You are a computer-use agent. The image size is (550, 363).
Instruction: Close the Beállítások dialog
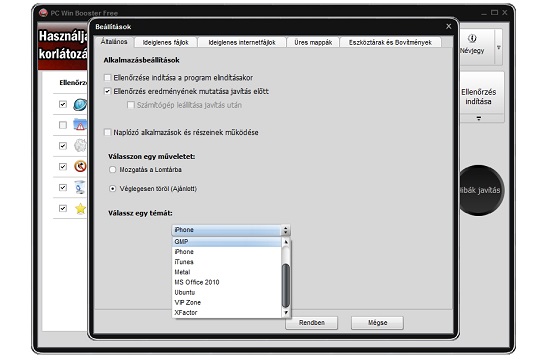point(449,26)
